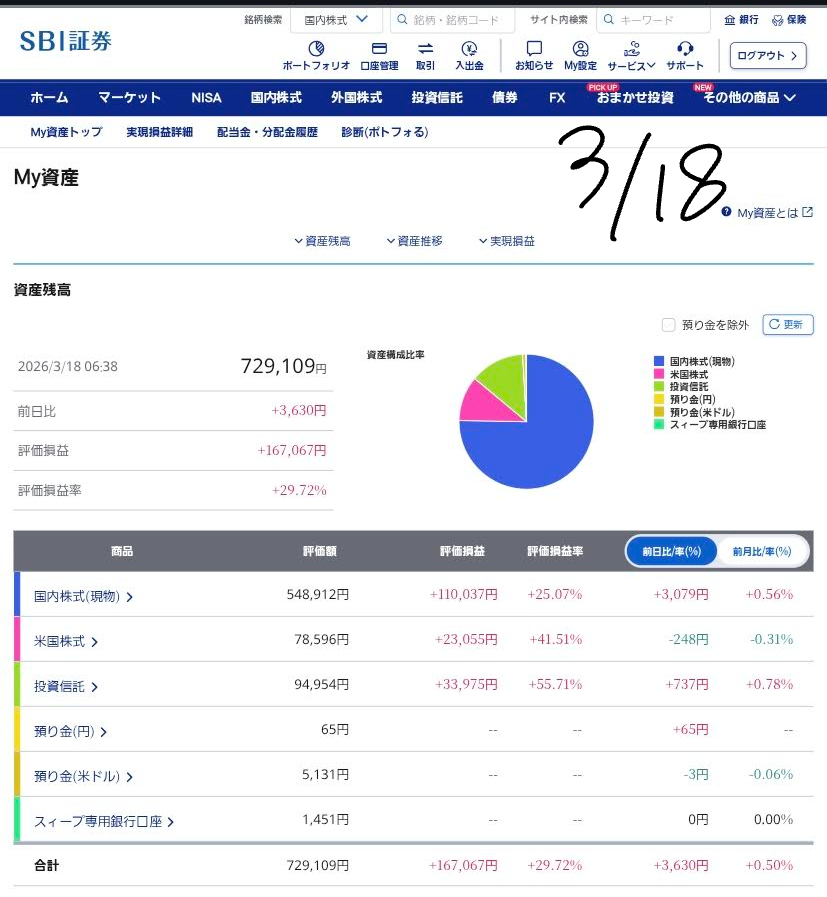Expand the その他の商品 menu

[x=749, y=98]
